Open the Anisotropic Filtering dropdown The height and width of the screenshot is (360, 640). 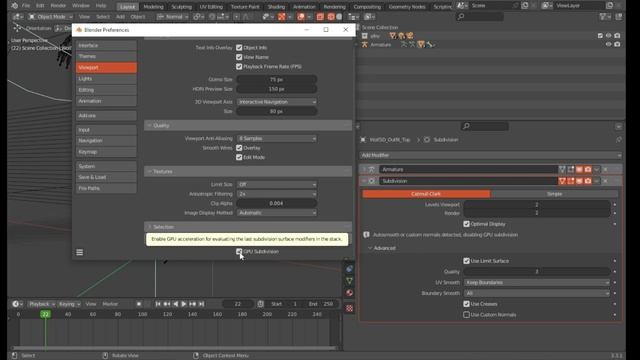coord(277,194)
